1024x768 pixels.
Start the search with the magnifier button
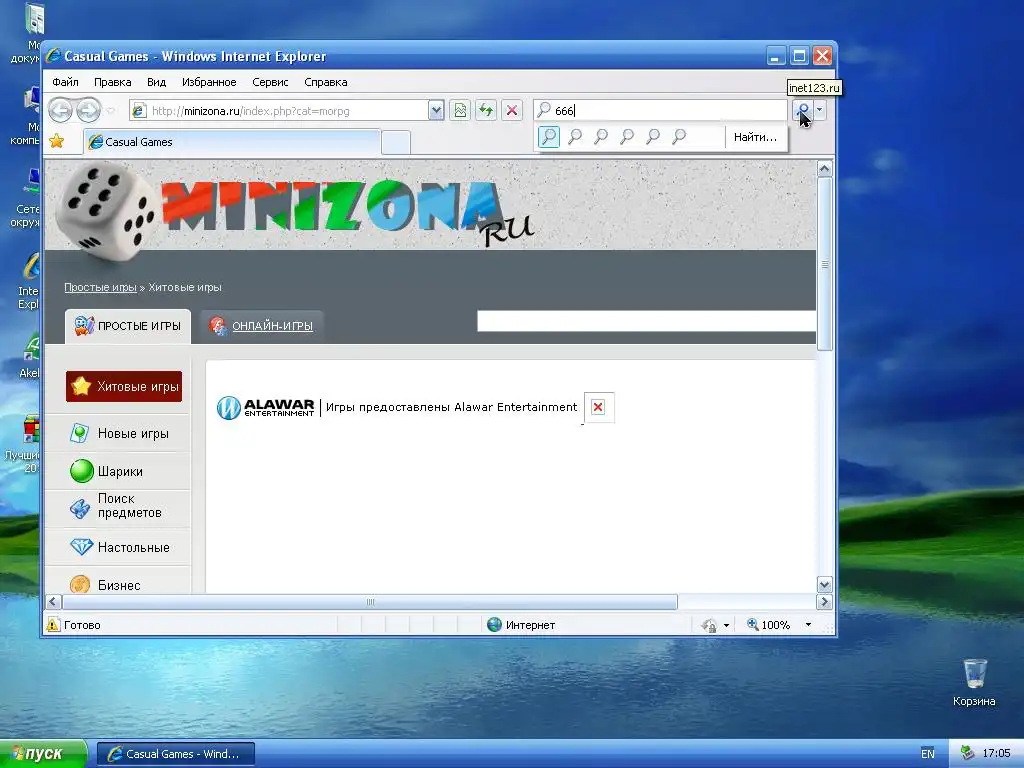pyautogui.click(x=803, y=110)
